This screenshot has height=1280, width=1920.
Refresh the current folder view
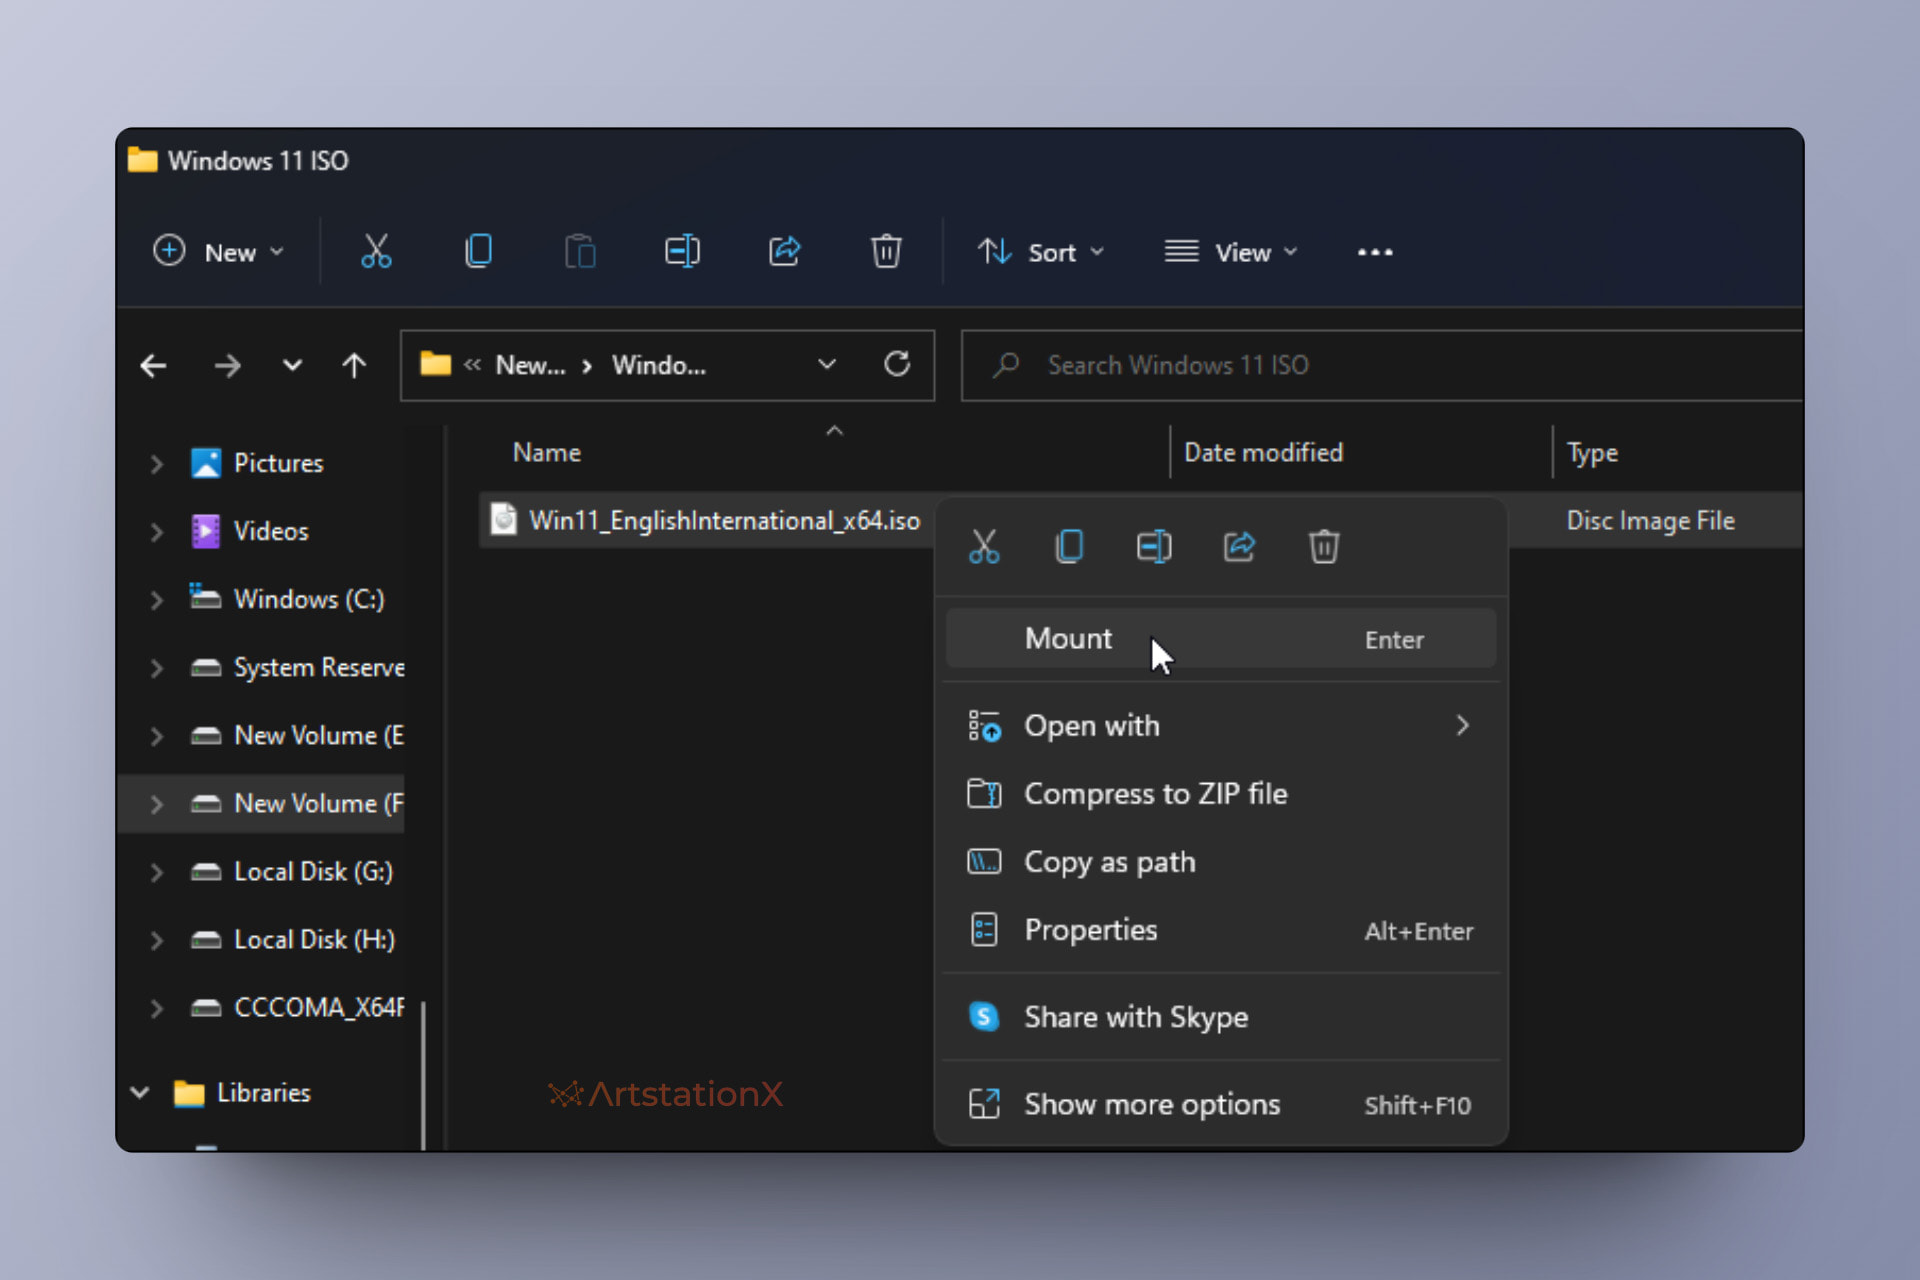coord(897,364)
